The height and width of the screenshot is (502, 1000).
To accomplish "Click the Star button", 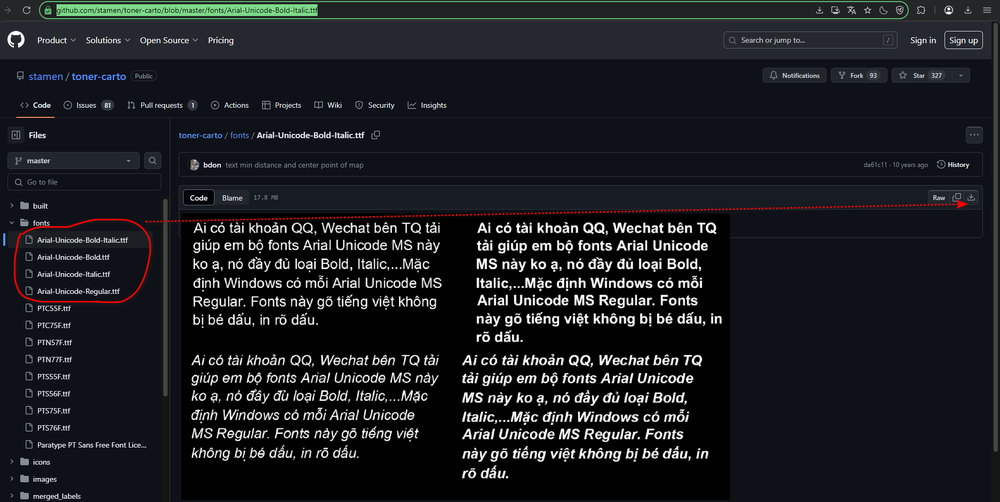I will pyautogui.click(x=920, y=75).
